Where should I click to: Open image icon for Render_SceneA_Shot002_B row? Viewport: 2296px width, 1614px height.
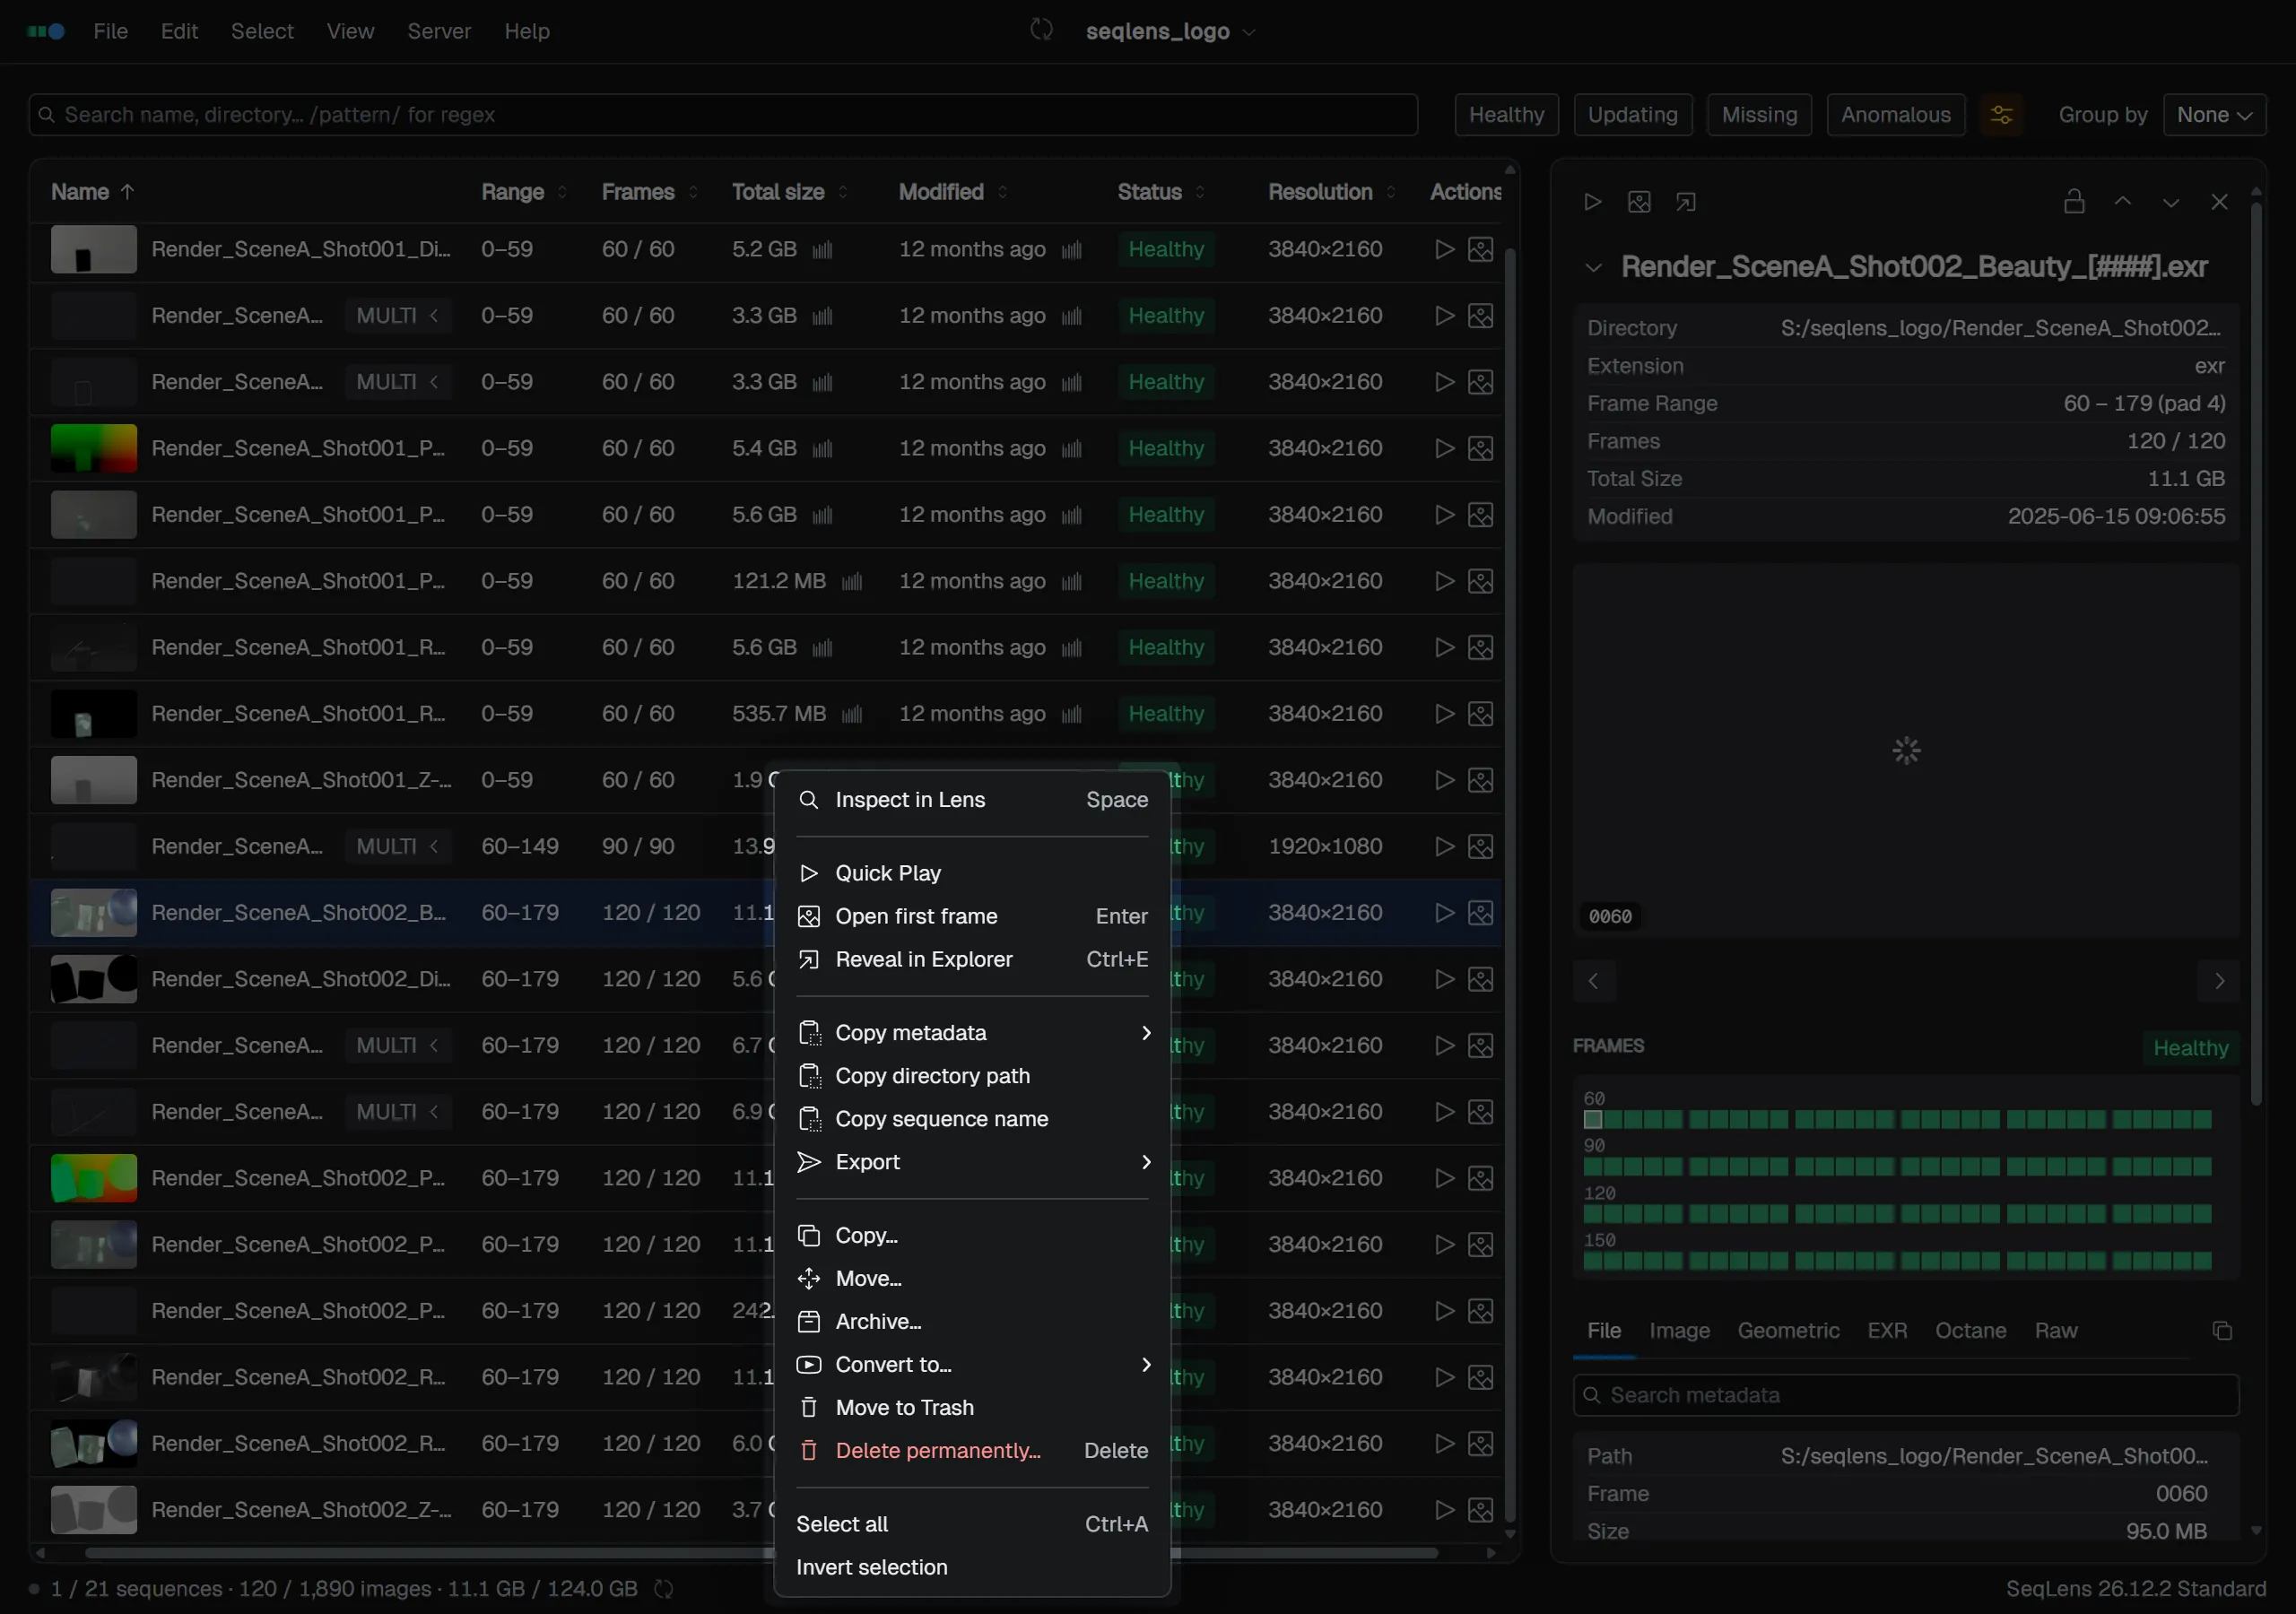pos(1481,913)
